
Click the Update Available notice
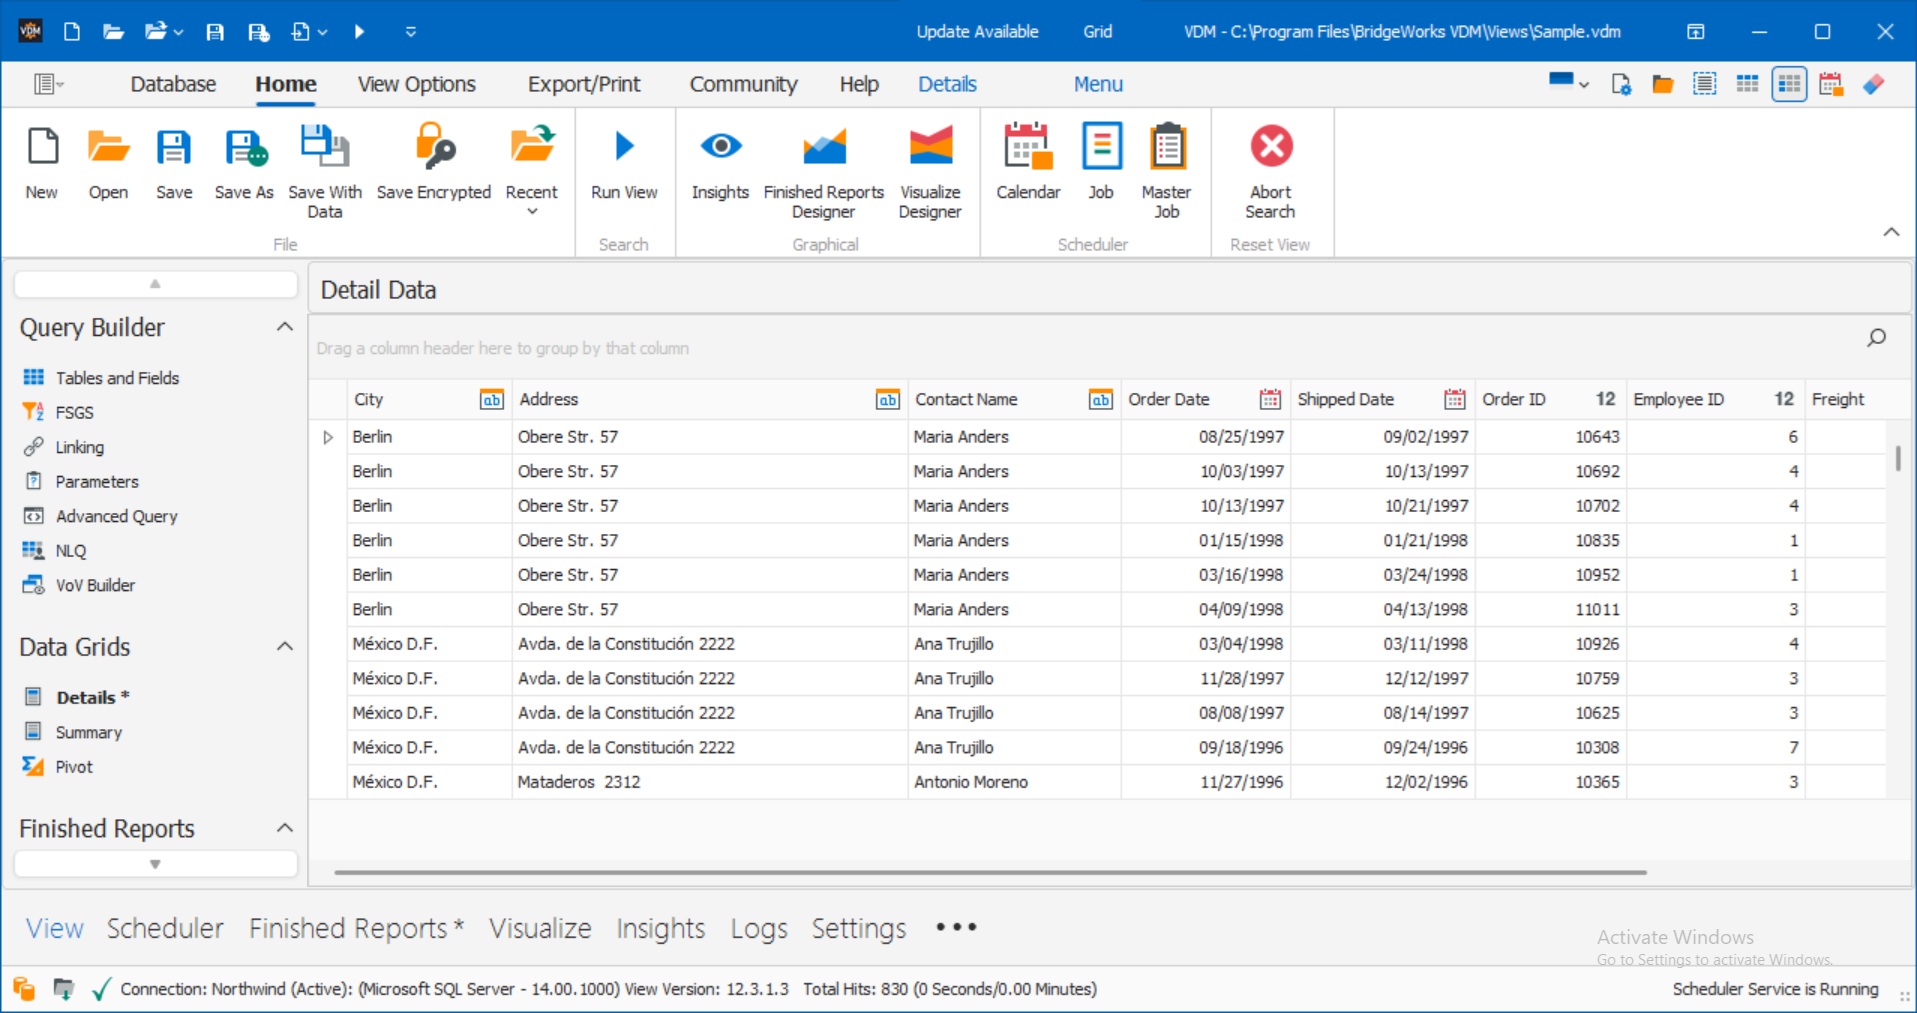(x=977, y=31)
